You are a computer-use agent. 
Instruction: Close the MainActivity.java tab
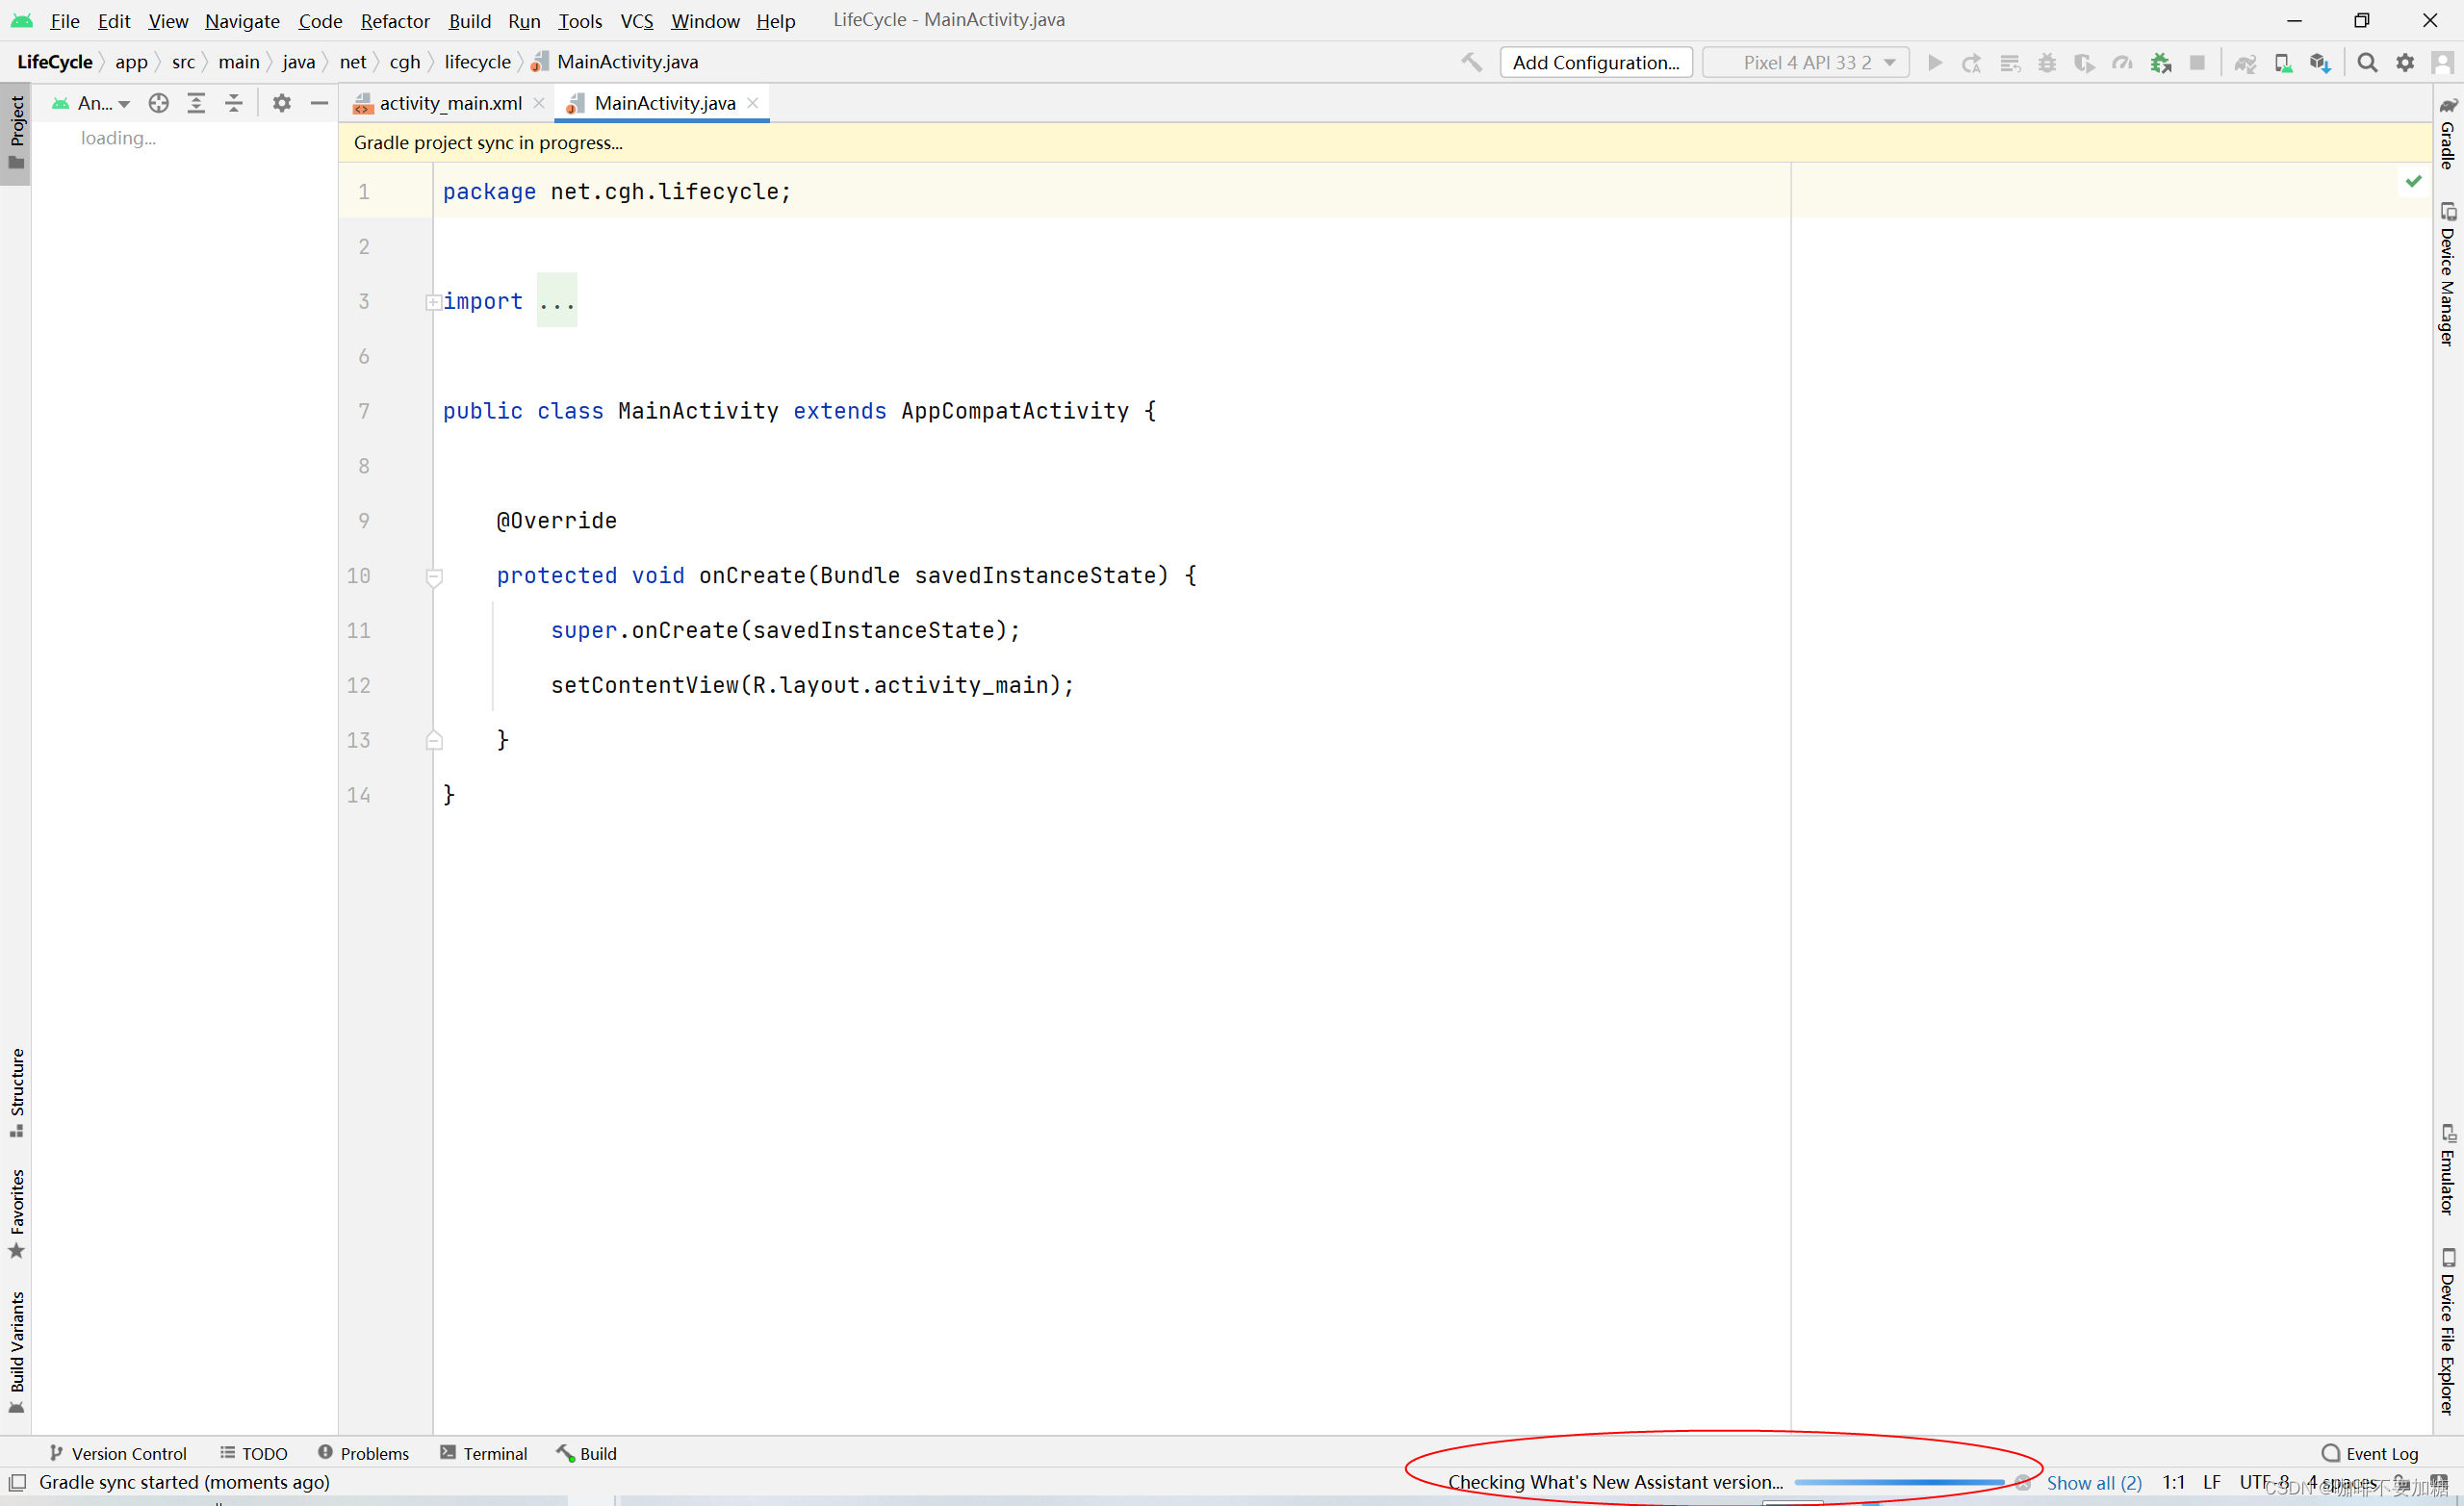click(753, 103)
